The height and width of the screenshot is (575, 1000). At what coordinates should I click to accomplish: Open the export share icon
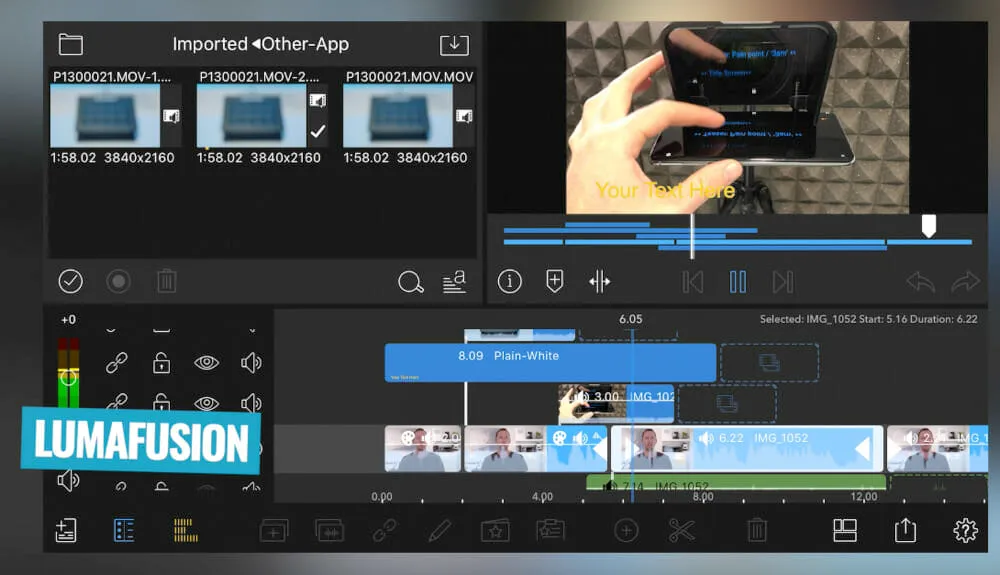click(x=905, y=530)
